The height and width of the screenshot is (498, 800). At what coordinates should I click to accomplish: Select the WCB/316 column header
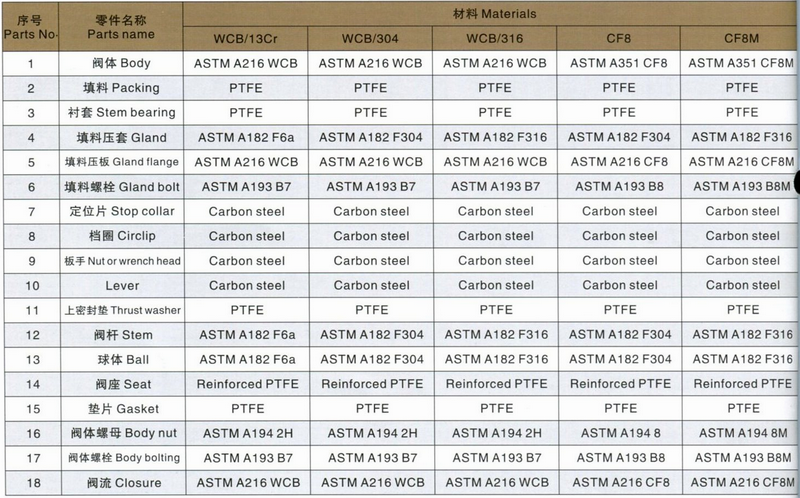coord(494,40)
